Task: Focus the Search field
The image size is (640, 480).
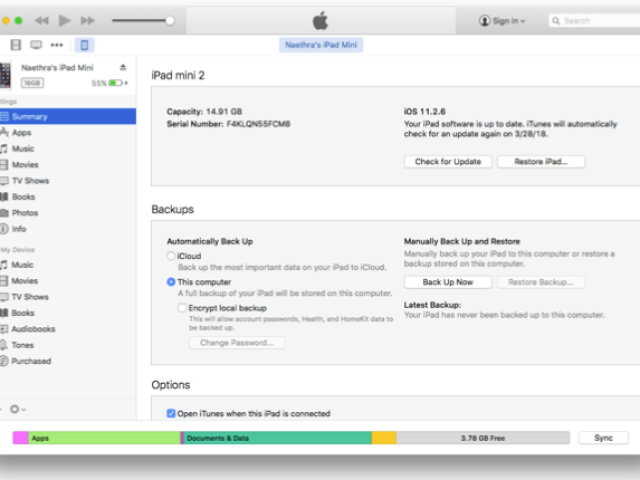Action: tap(594, 20)
